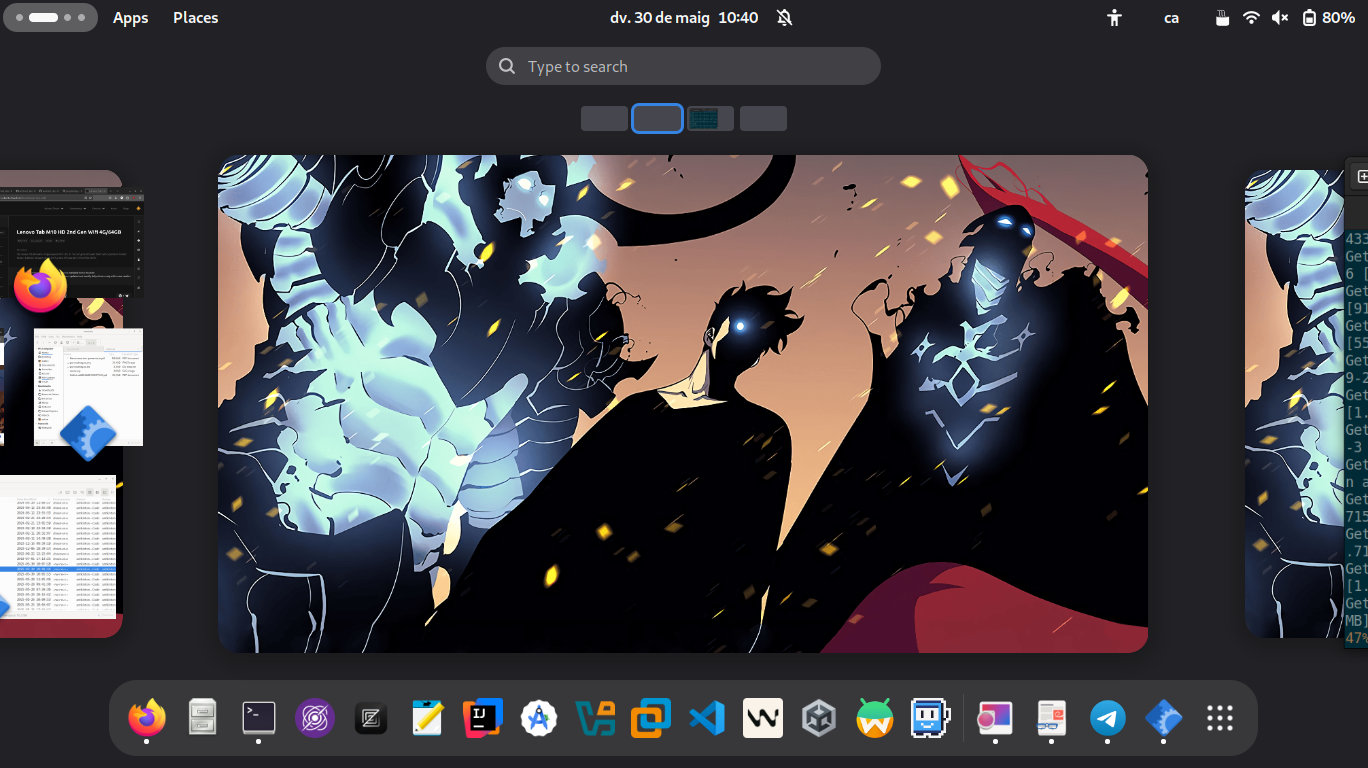Viewport: 1368px width, 768px height.
Task: Click the caffeine cup indicator
Action: tap(1221, 18)
